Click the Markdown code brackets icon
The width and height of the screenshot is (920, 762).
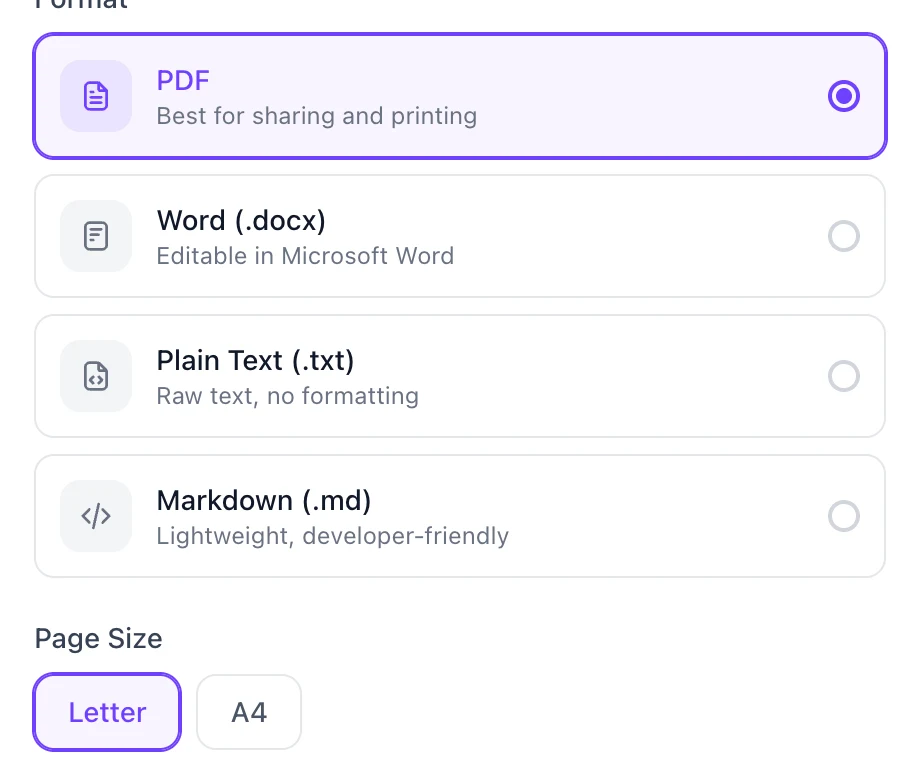(96, 516)
